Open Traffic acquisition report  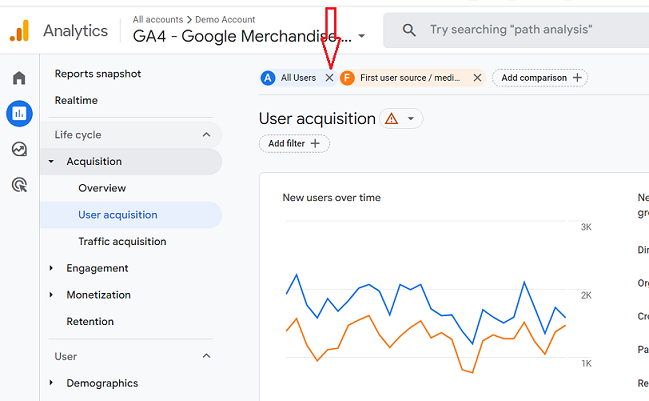point(123,241)
